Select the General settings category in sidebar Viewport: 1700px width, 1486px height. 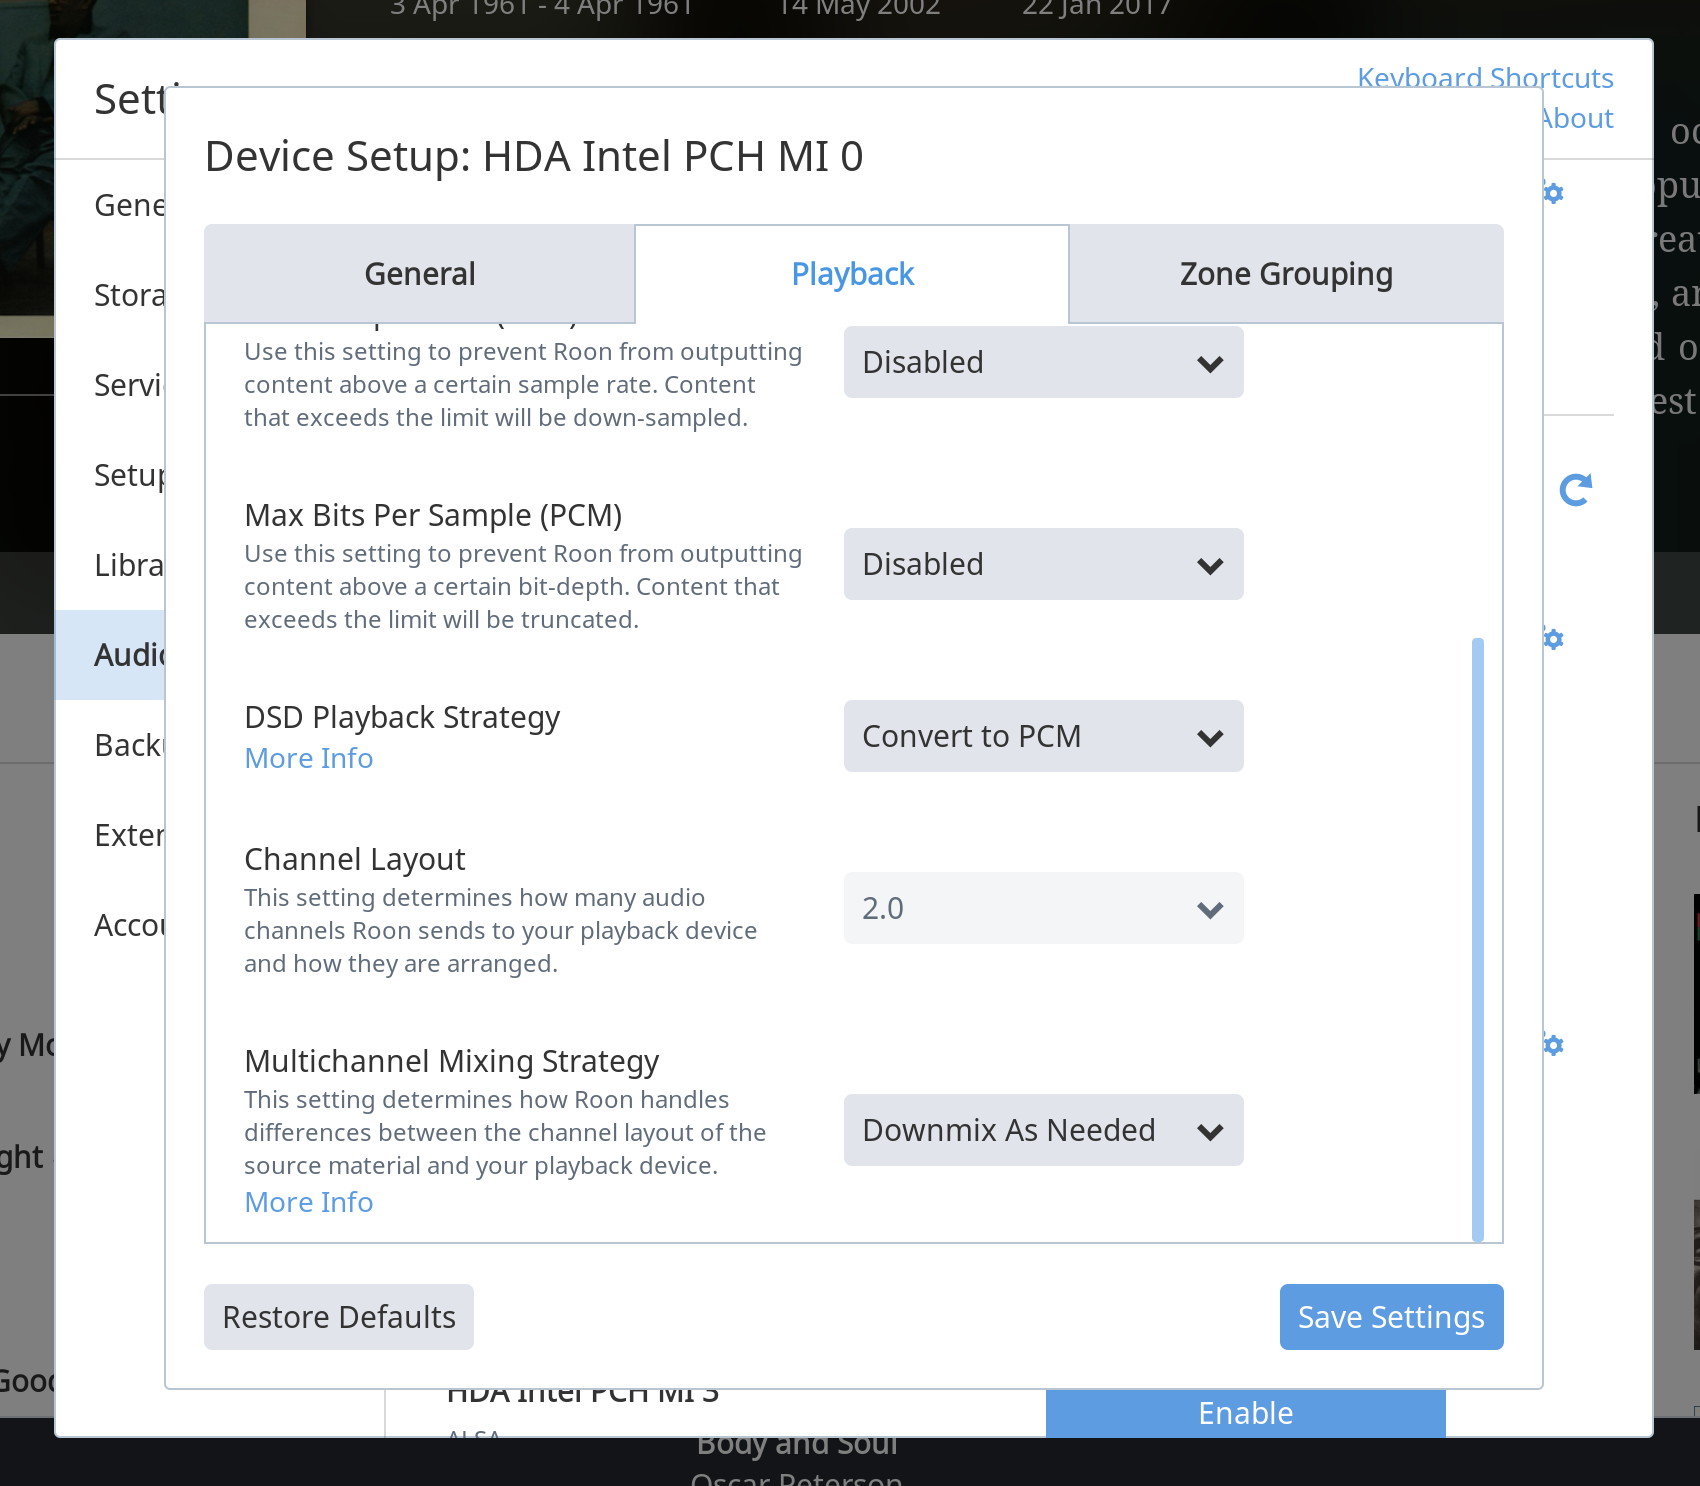point(110,205)
